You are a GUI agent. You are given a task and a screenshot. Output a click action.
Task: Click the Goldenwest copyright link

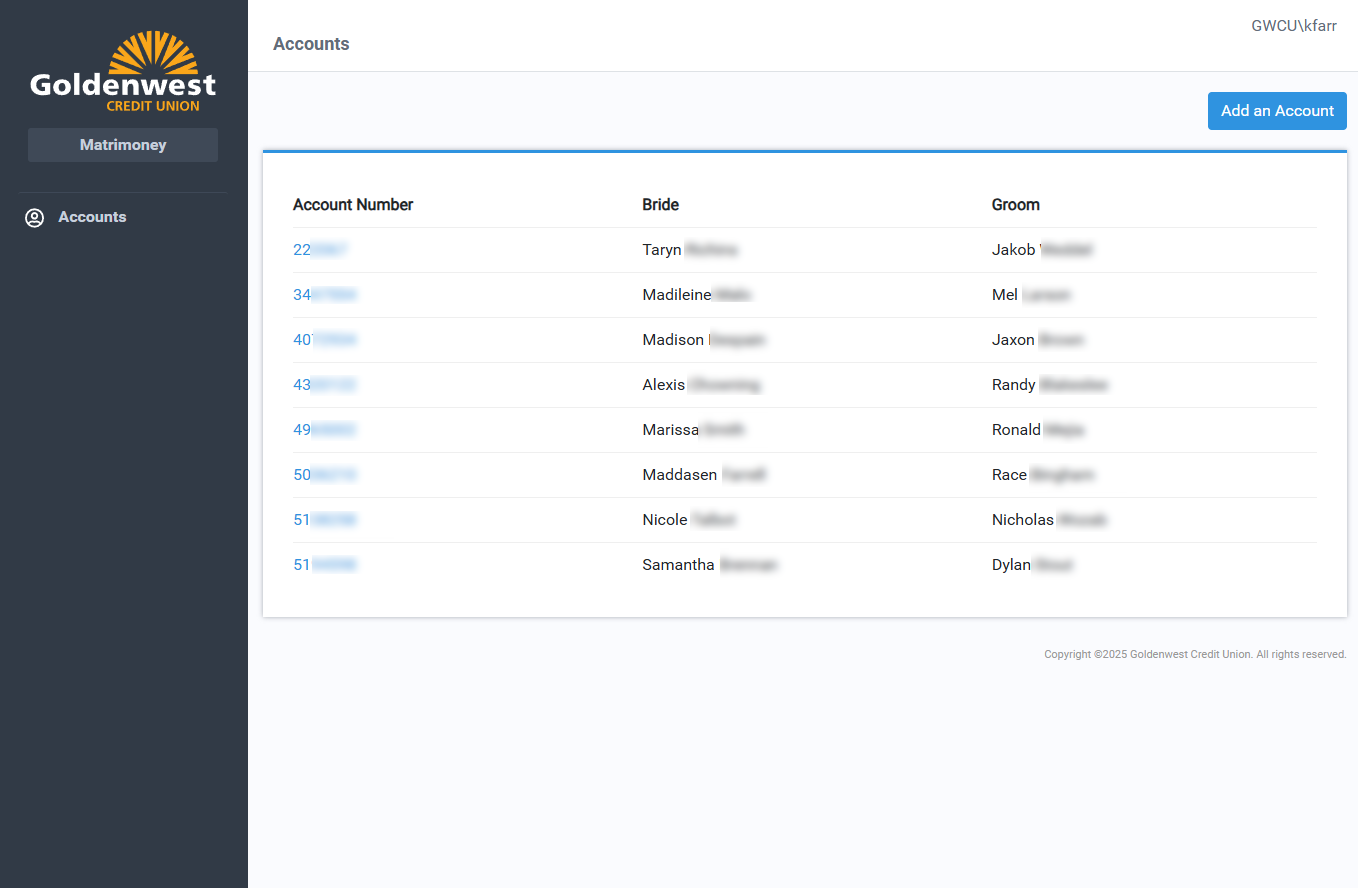coord(1186,654)
